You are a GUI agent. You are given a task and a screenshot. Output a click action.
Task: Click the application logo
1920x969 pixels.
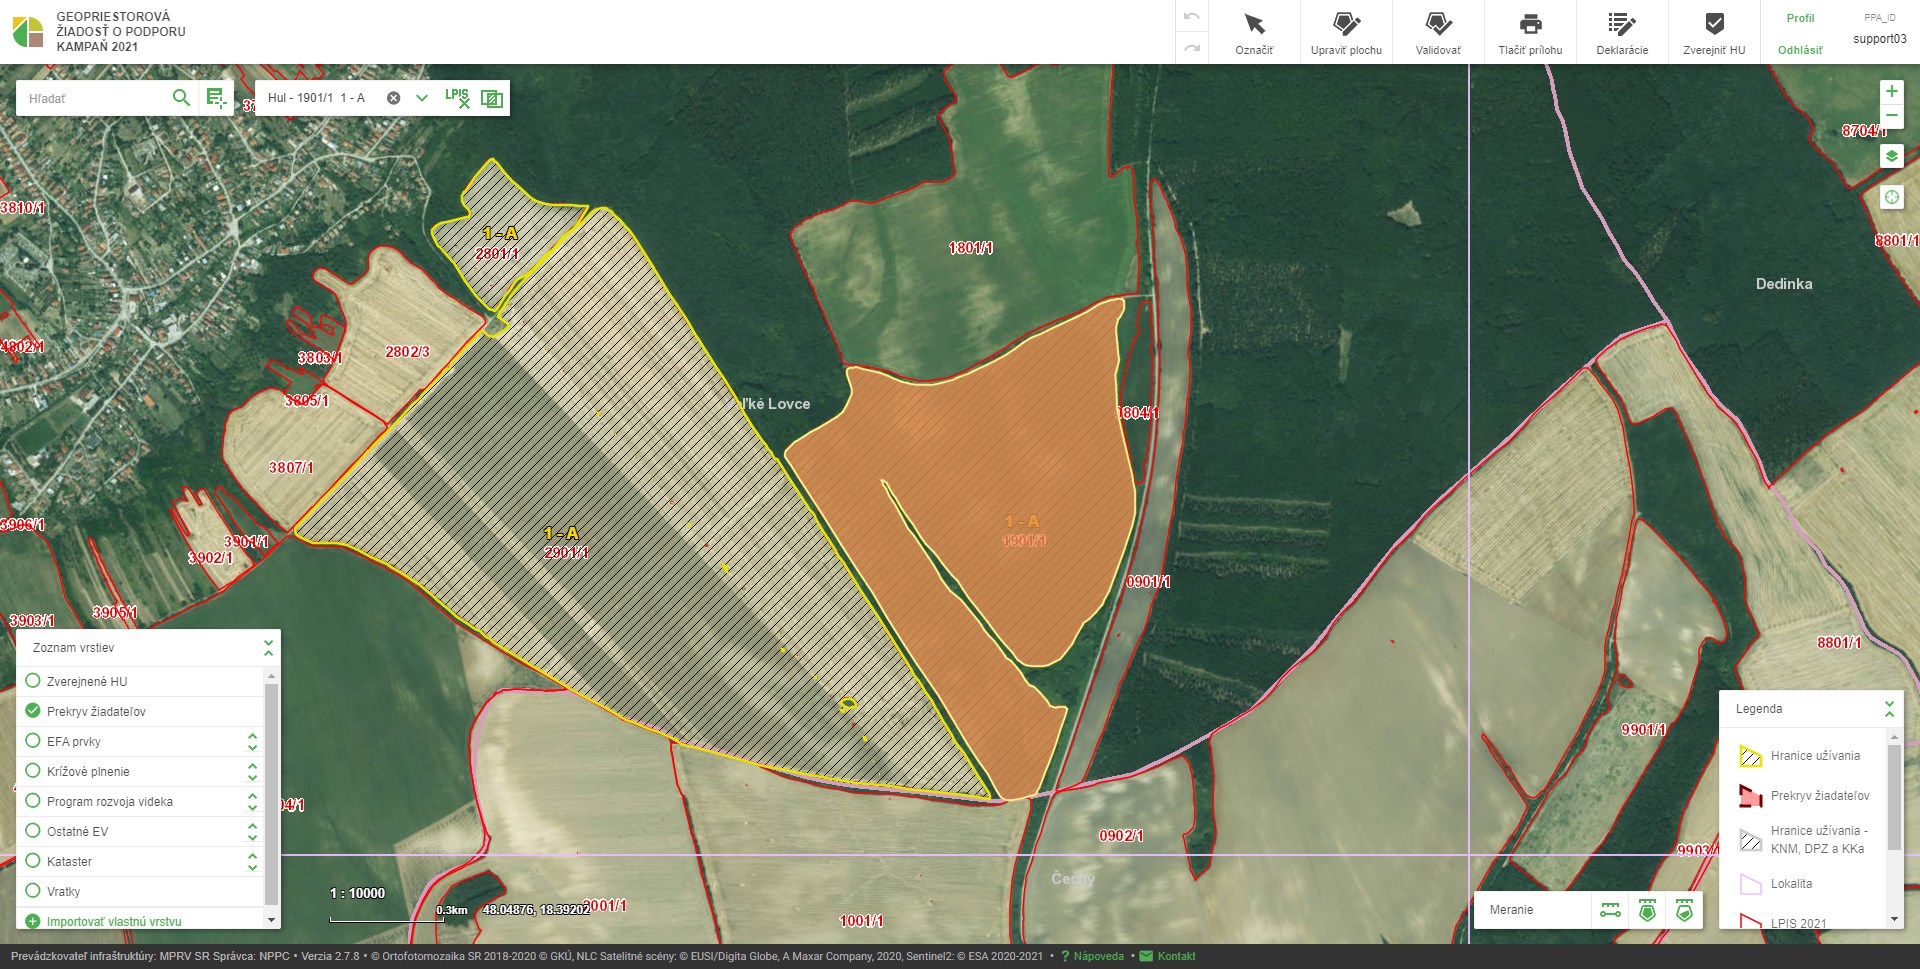[x=28, y=32]
